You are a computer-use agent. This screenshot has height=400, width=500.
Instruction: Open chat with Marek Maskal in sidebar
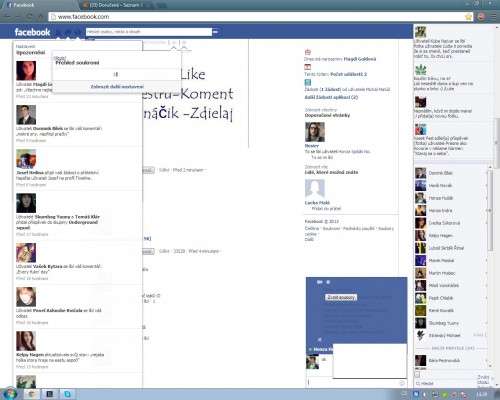pos(451,260)
